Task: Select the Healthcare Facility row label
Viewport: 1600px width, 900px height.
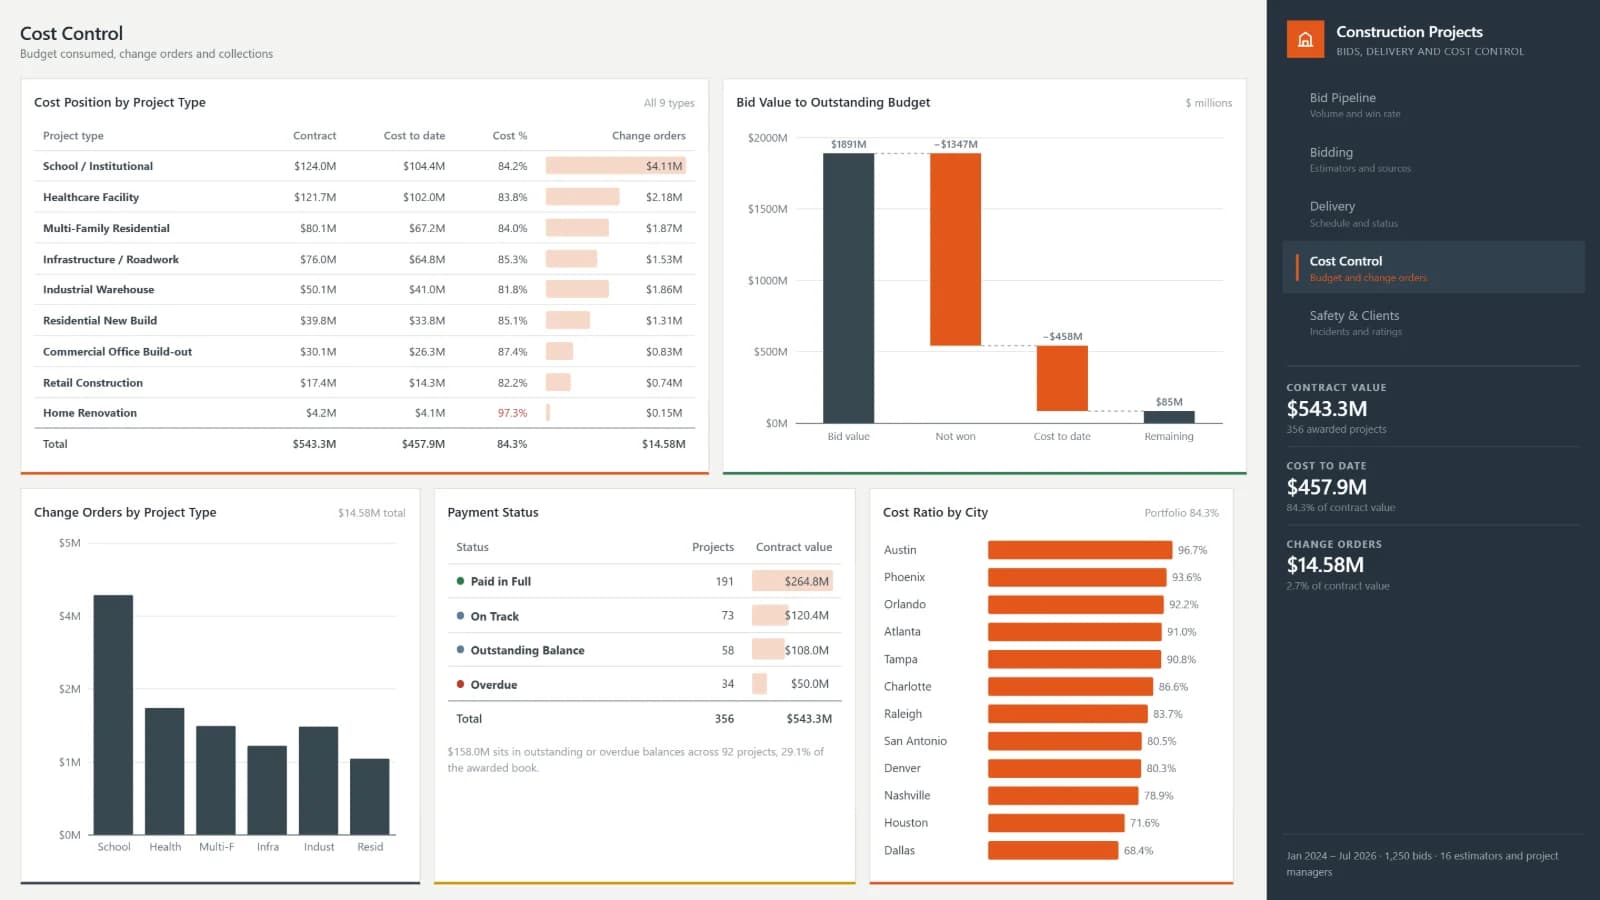Action: point(91,197)
